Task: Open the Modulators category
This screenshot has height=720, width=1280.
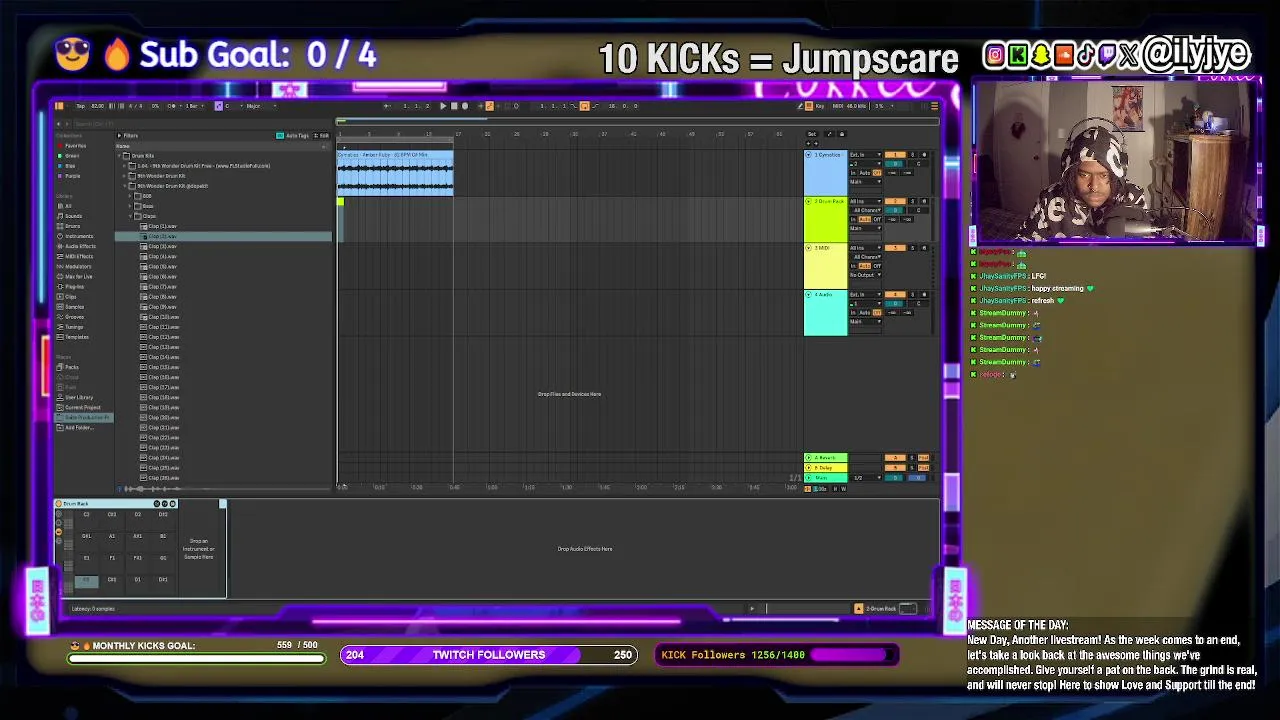Action: 77,266
